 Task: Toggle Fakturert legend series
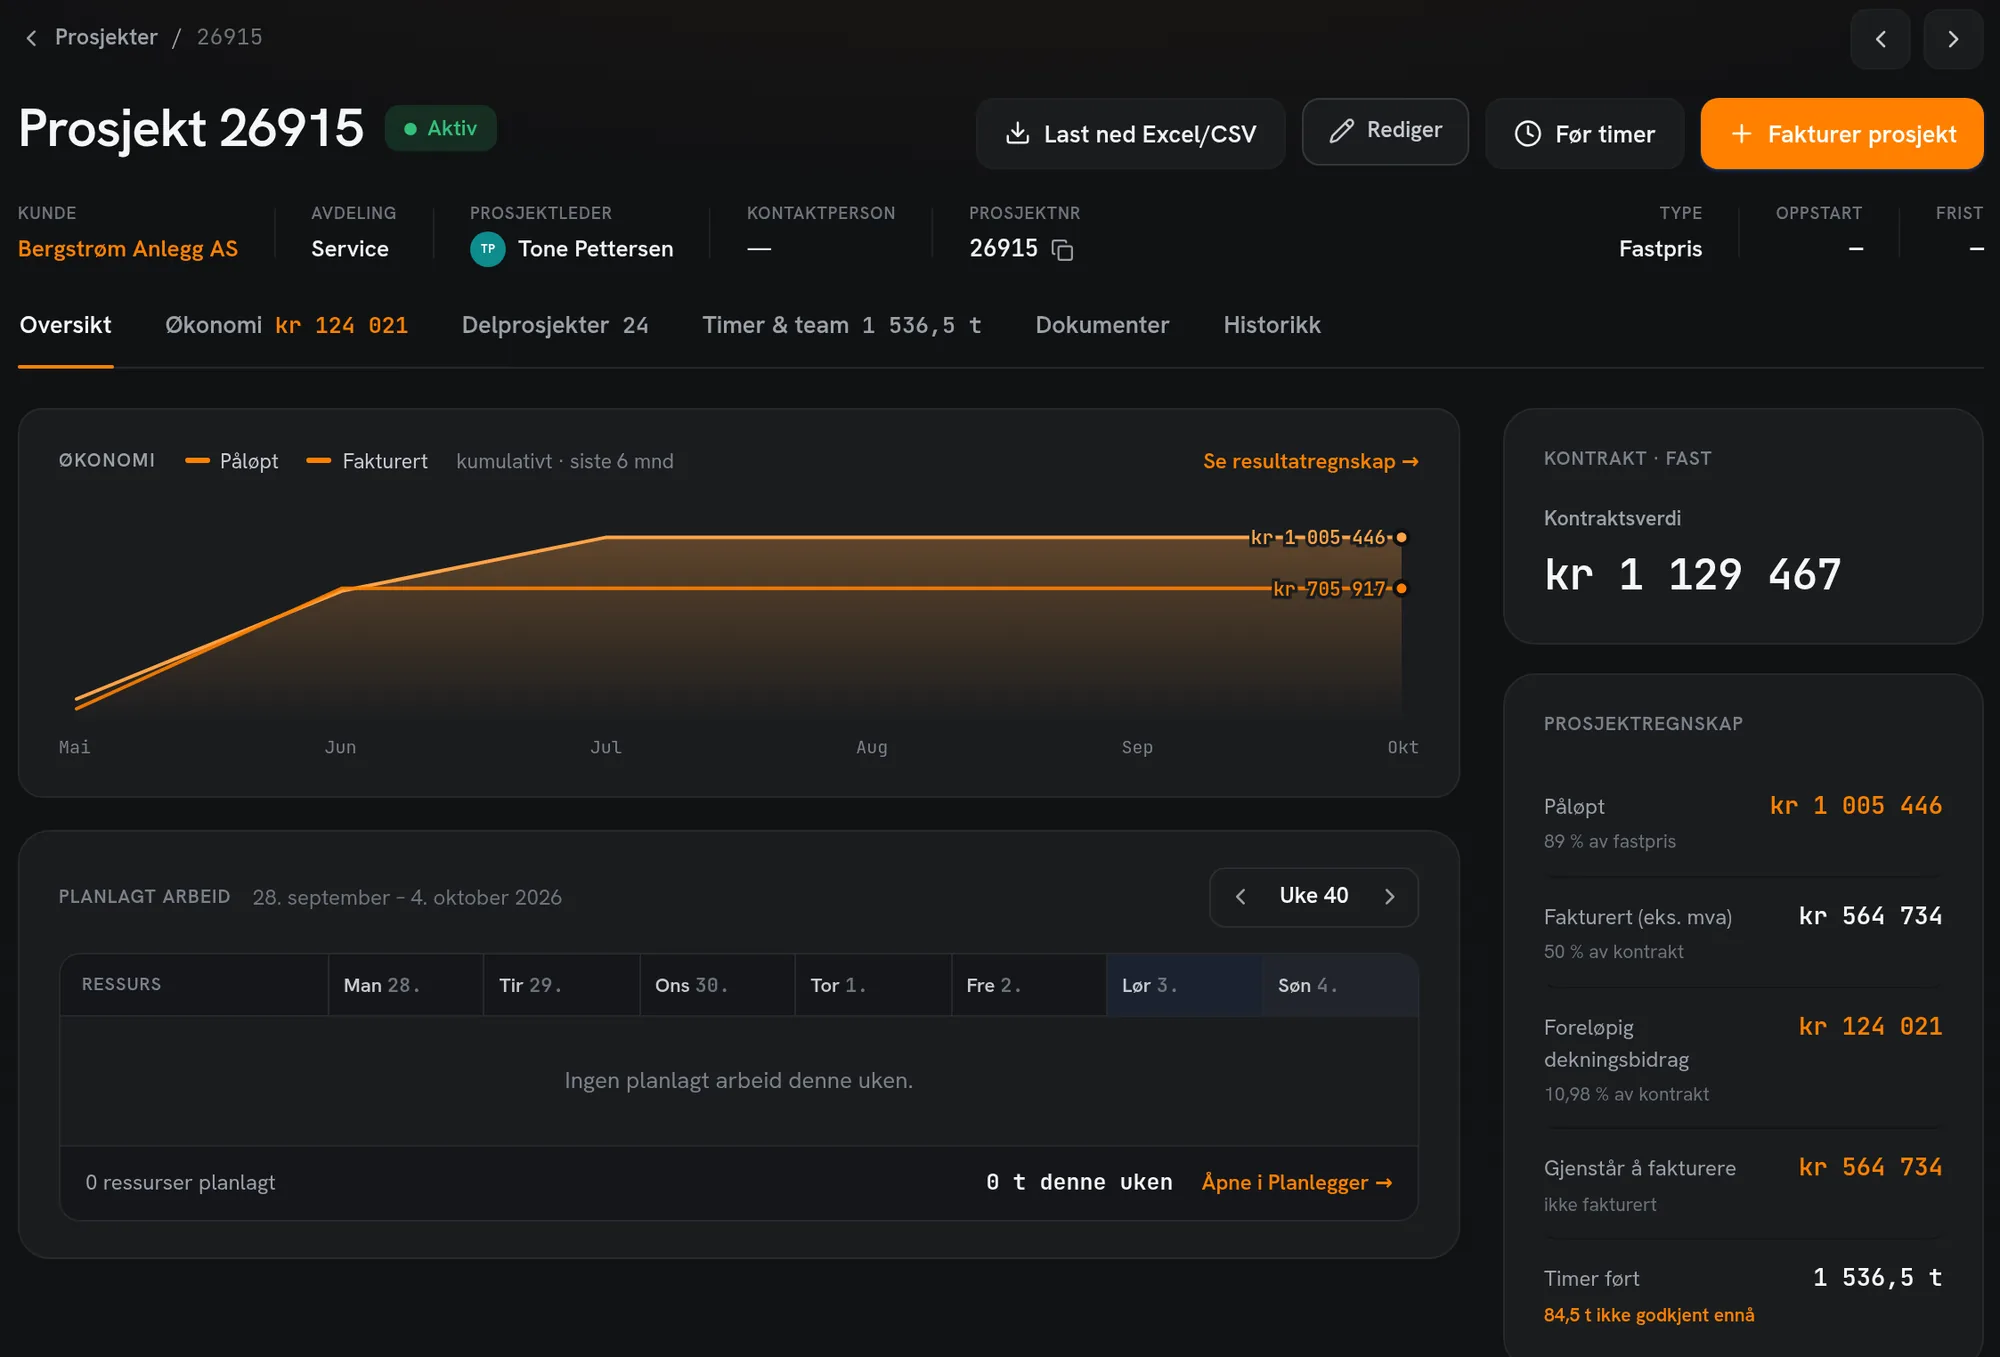tap(367, 461)
